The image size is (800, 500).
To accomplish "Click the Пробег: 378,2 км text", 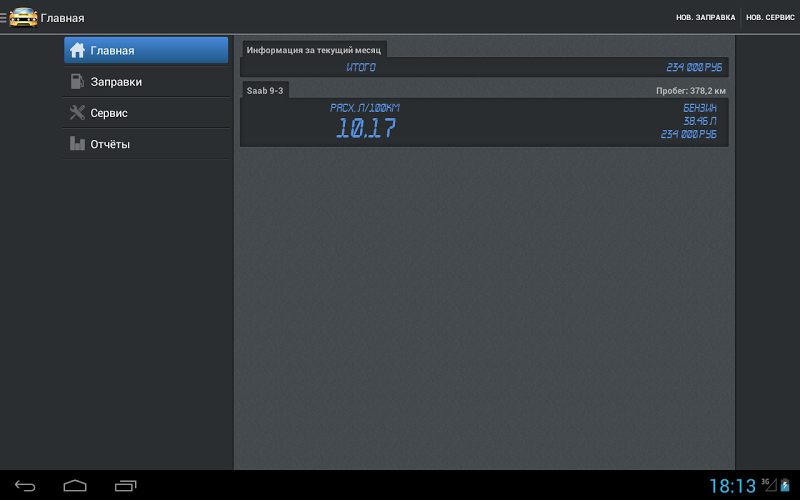I will pos(691,91).
